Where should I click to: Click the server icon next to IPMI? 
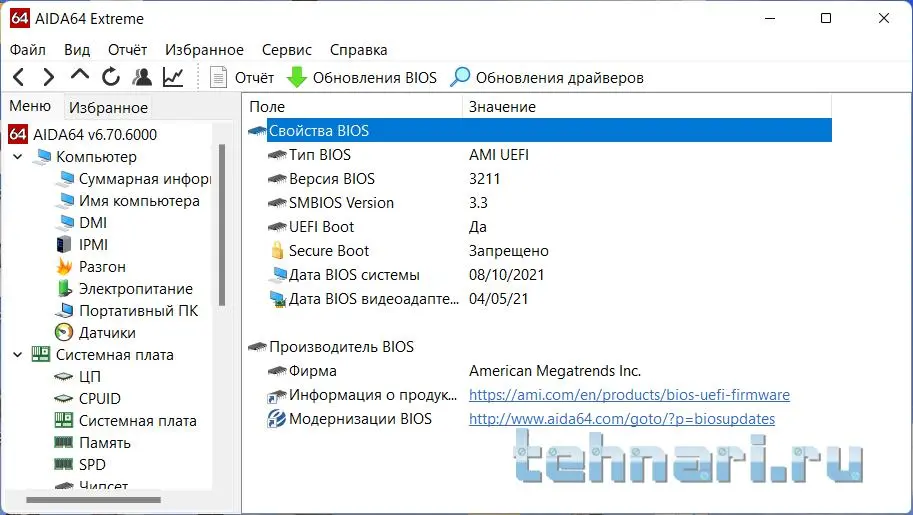tap(63, 245)
